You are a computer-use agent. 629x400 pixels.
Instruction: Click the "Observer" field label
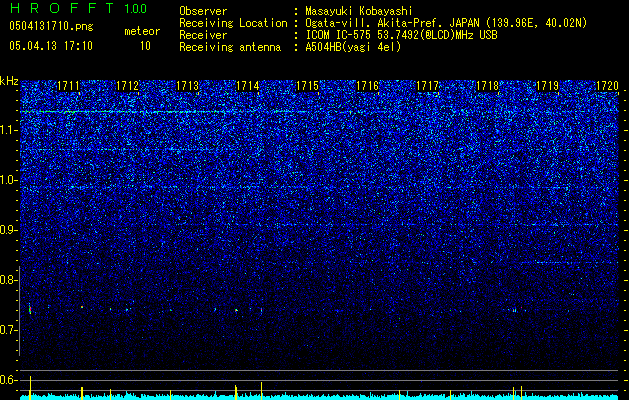click(x=203, y=11)
